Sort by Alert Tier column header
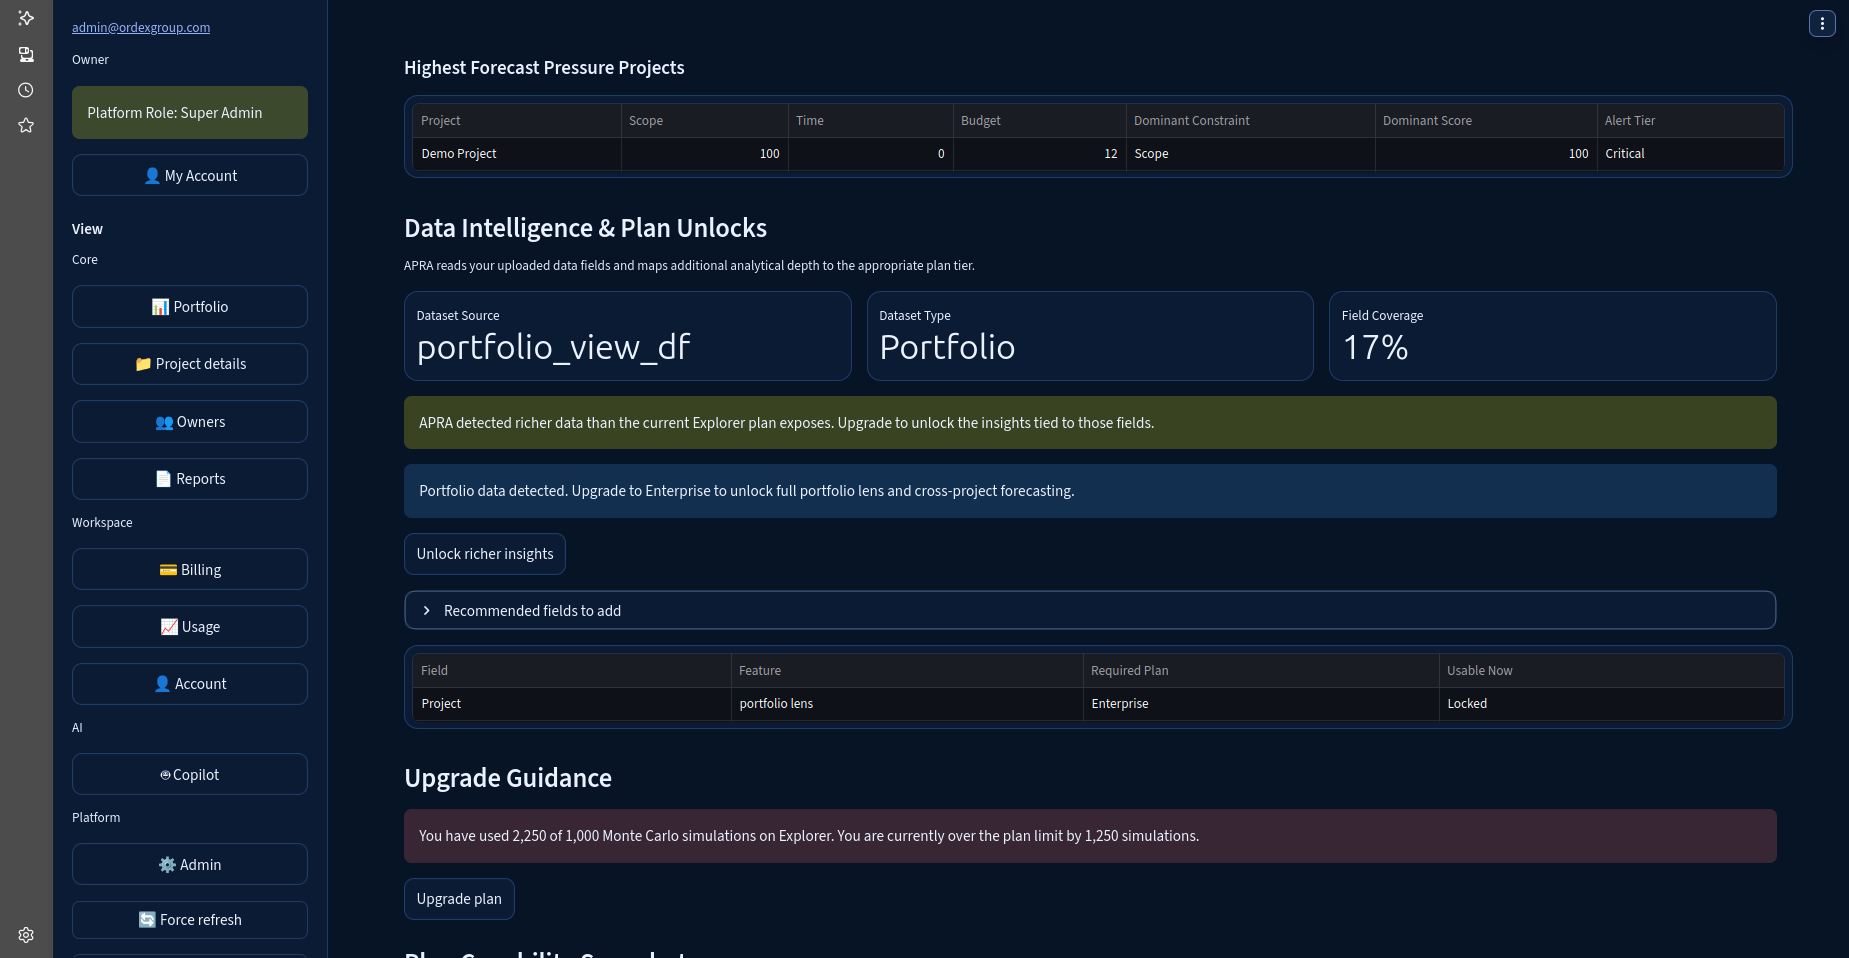The width and height of the screenshot is (1849, 958). click(1690, 120)
